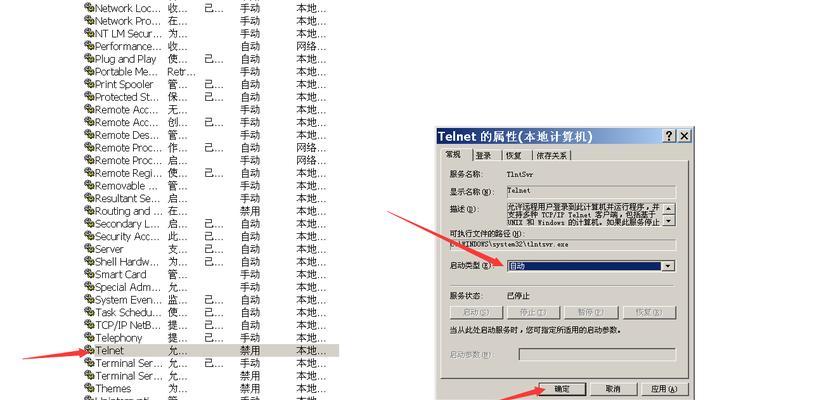Select the Themes service gear icon
838x400 pixels.
[89, 388]
